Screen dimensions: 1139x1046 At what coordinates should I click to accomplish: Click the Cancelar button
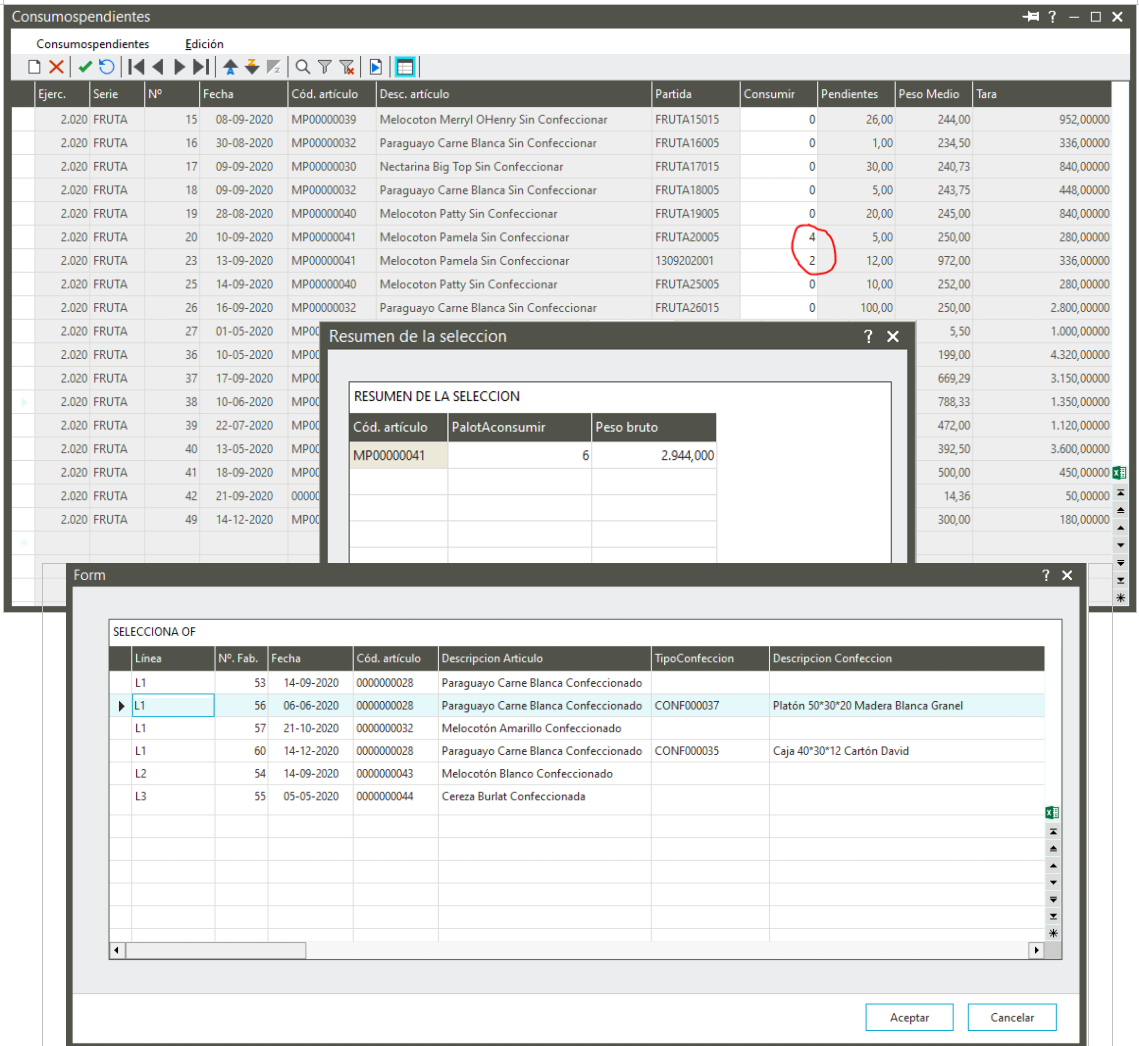1011,1018
